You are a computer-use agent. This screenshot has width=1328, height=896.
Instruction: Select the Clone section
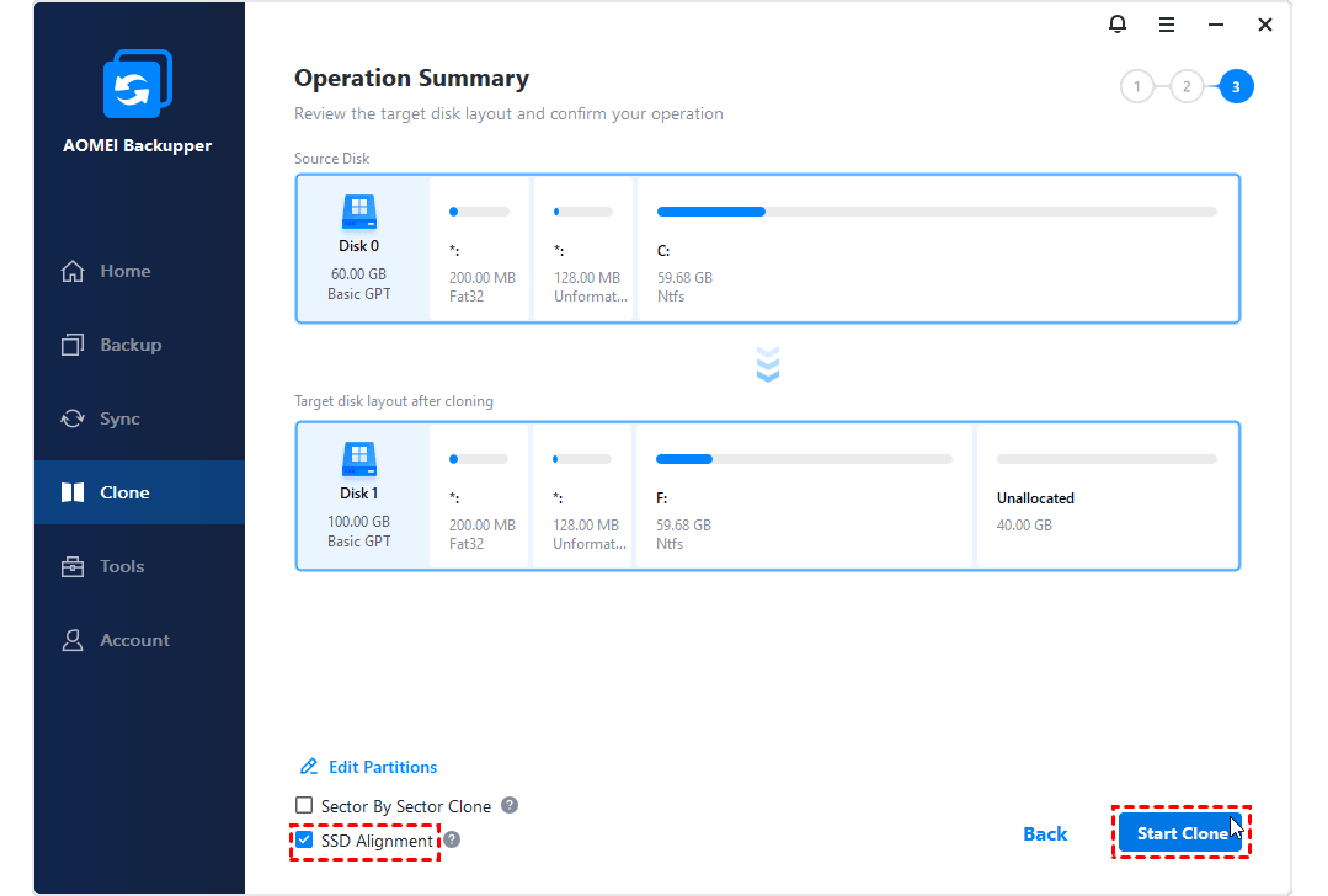click(x=139, y=492)
